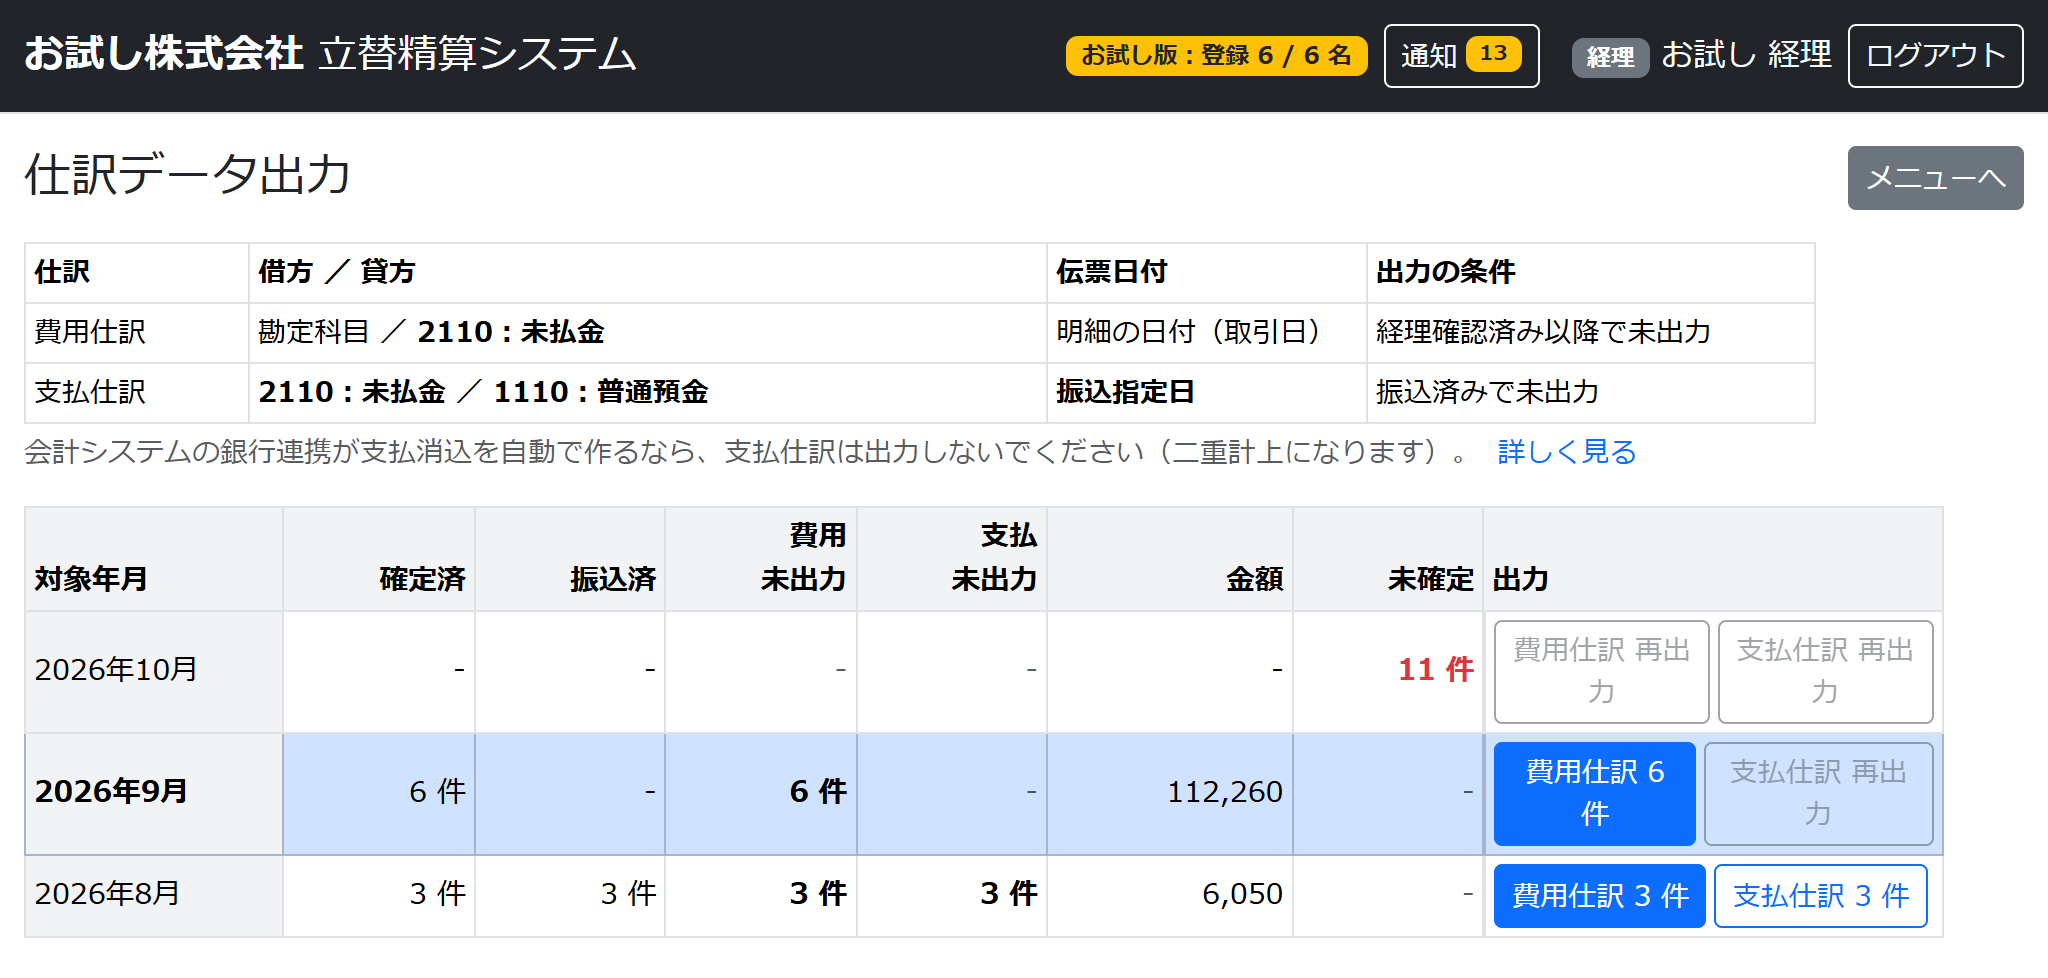Click 3 件 振込済 cell for 2026年8月

570,895
